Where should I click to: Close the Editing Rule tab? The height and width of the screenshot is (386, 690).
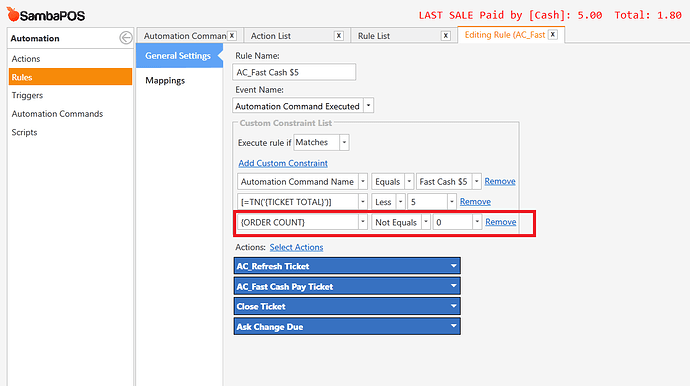click(553, 35)
